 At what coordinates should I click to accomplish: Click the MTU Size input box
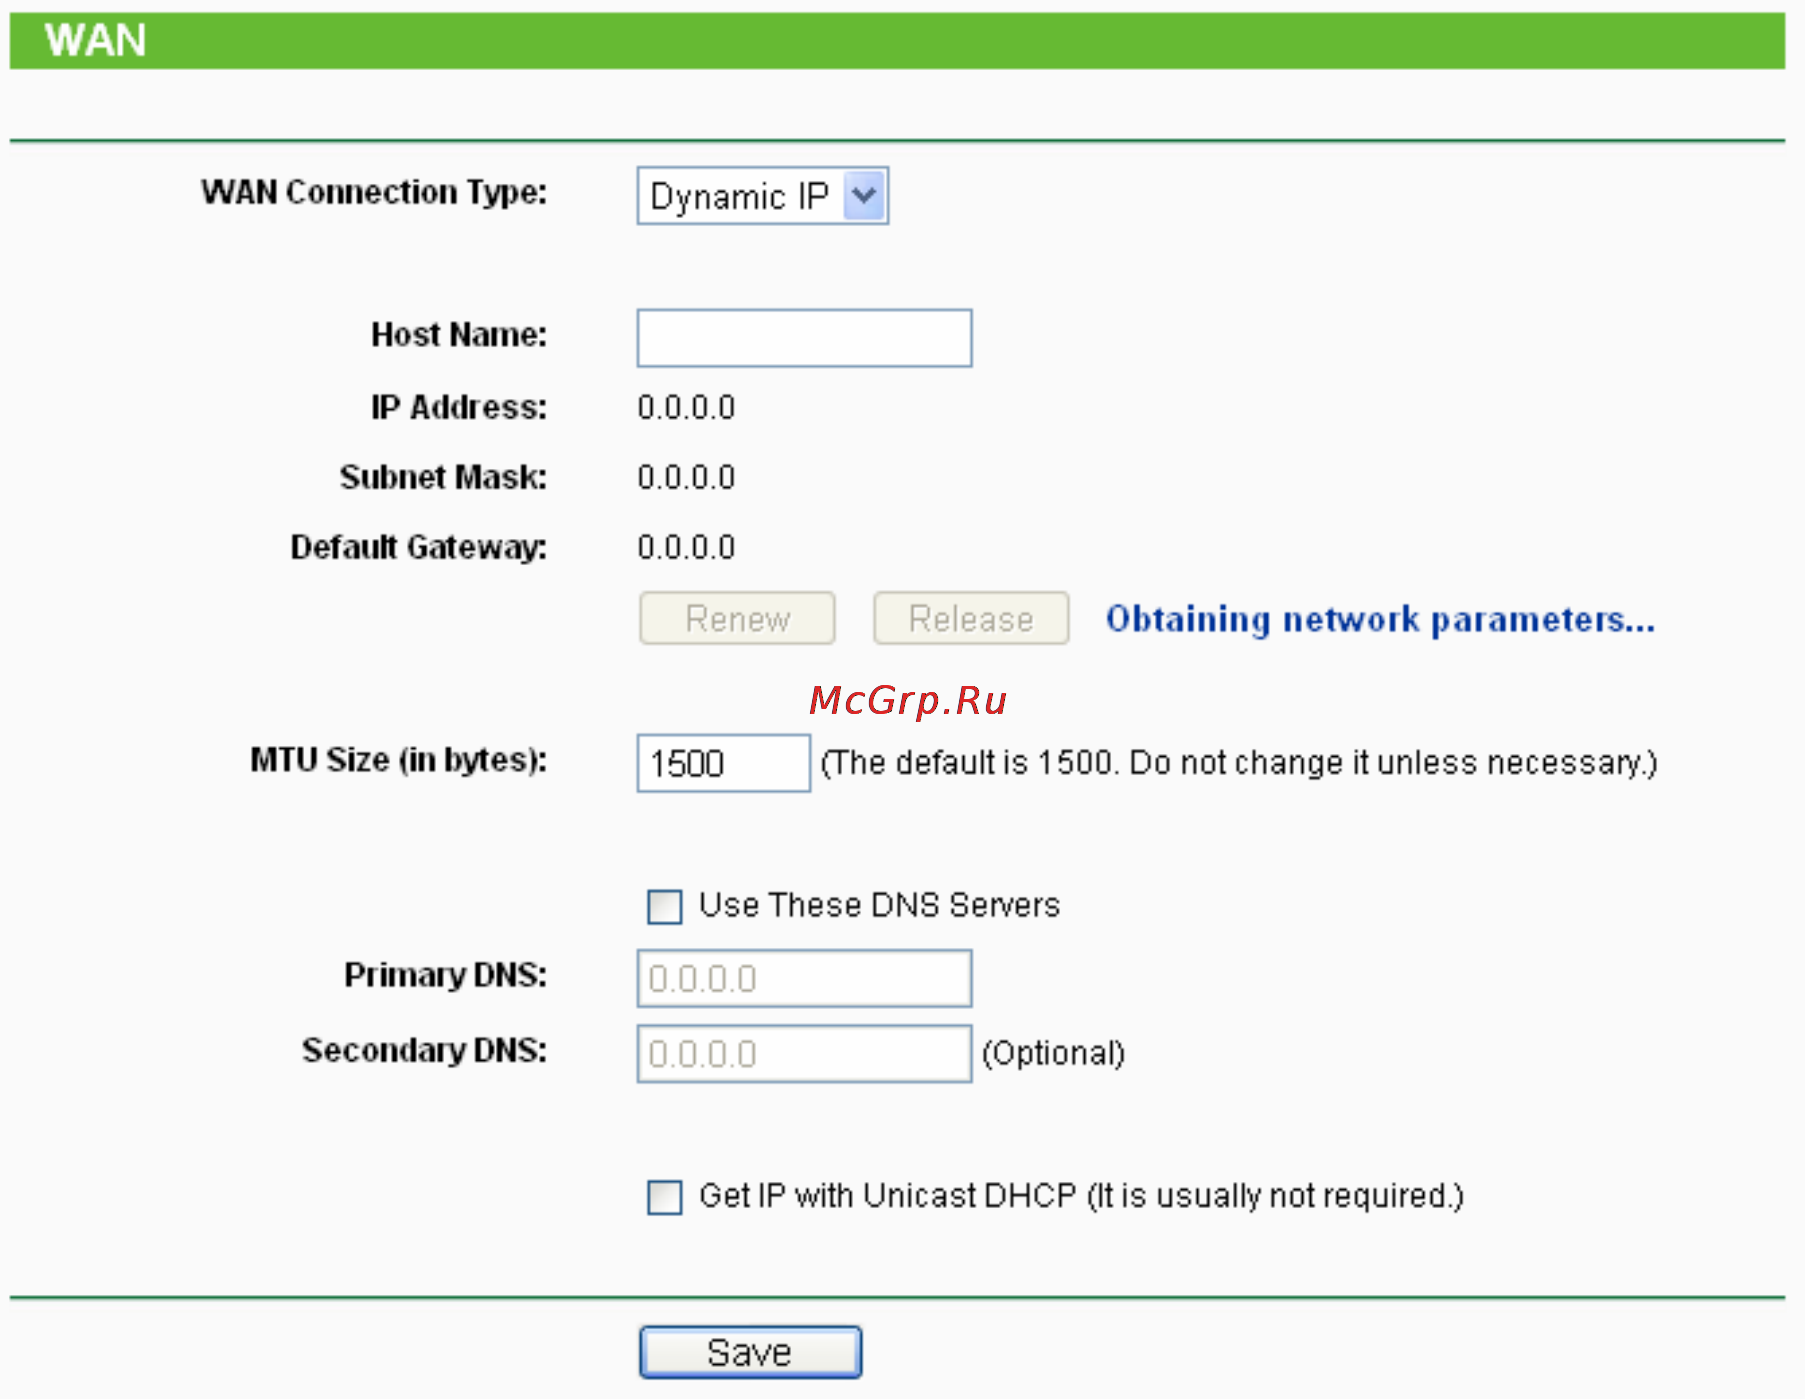pyautogui.click(x=723, y=763)
